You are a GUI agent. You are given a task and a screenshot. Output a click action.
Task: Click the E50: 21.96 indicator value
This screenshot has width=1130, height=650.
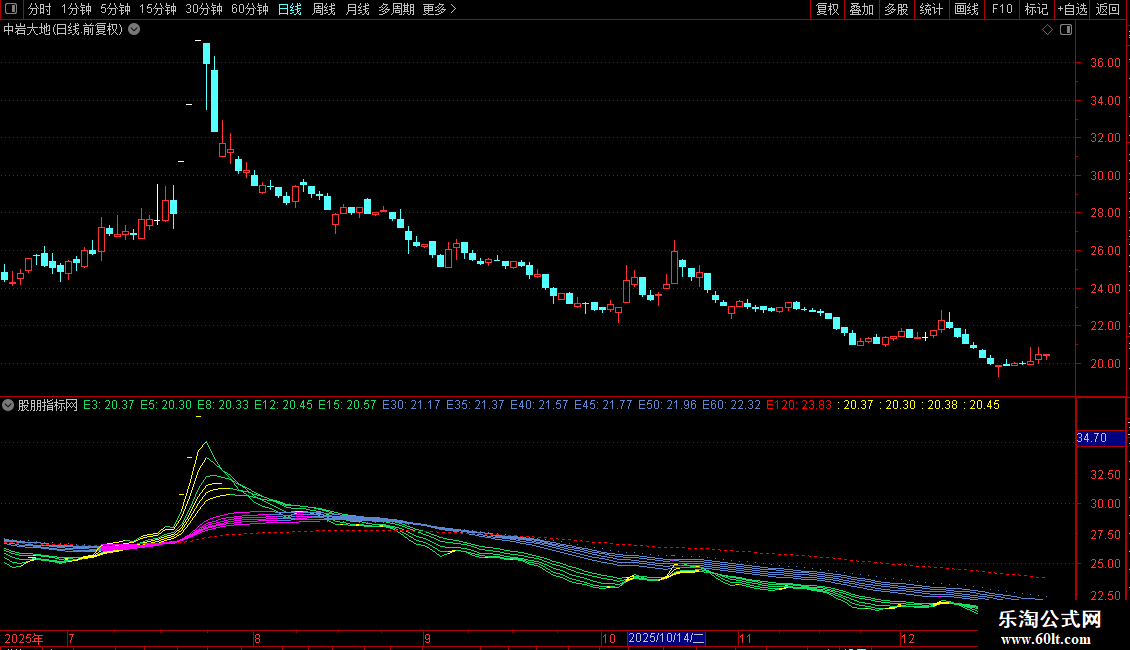pos(667,405)
